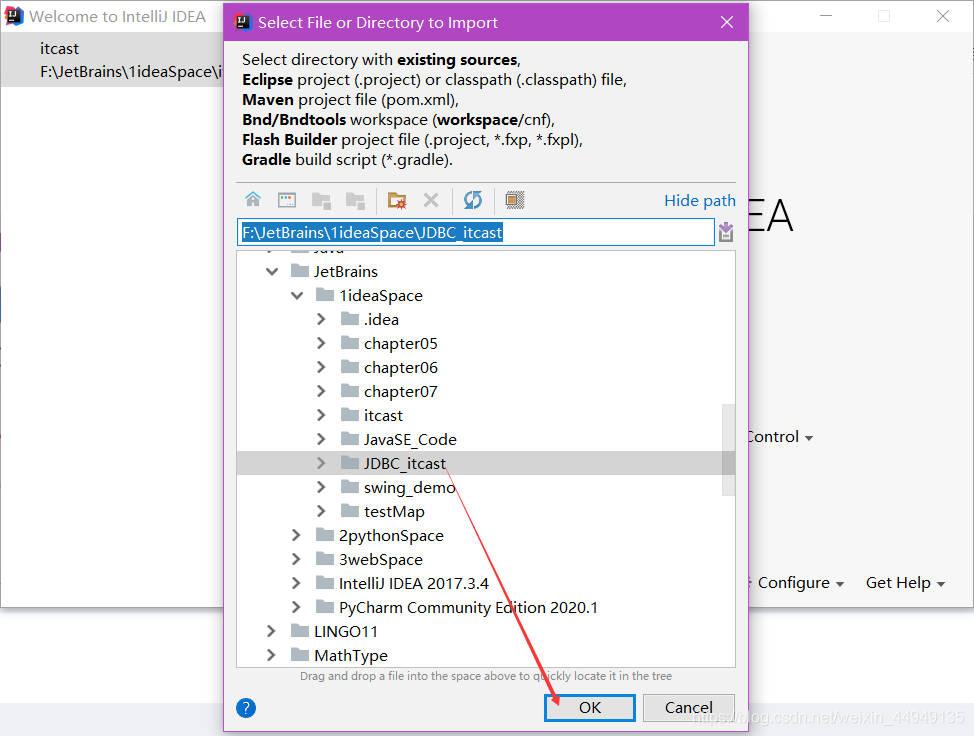The width and height of the screenshot is (974, 736).
Task: Click the IntelliJ logo in dialog title
Action: tap(242, 22)
